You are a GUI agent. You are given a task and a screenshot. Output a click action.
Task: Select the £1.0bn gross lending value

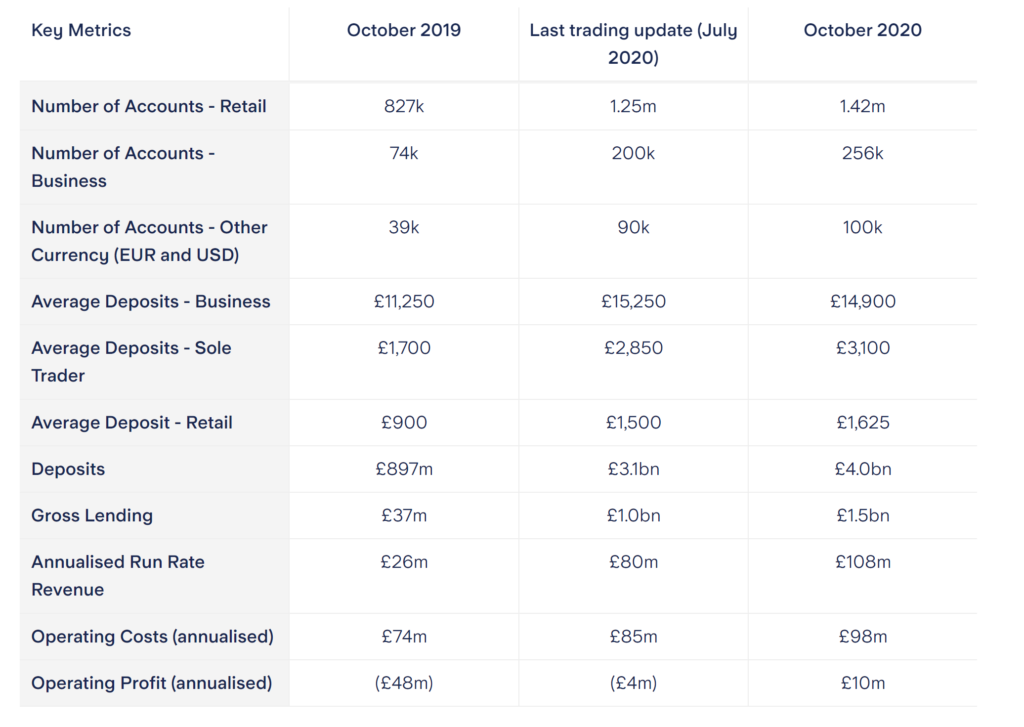click(x=633, y=515)
